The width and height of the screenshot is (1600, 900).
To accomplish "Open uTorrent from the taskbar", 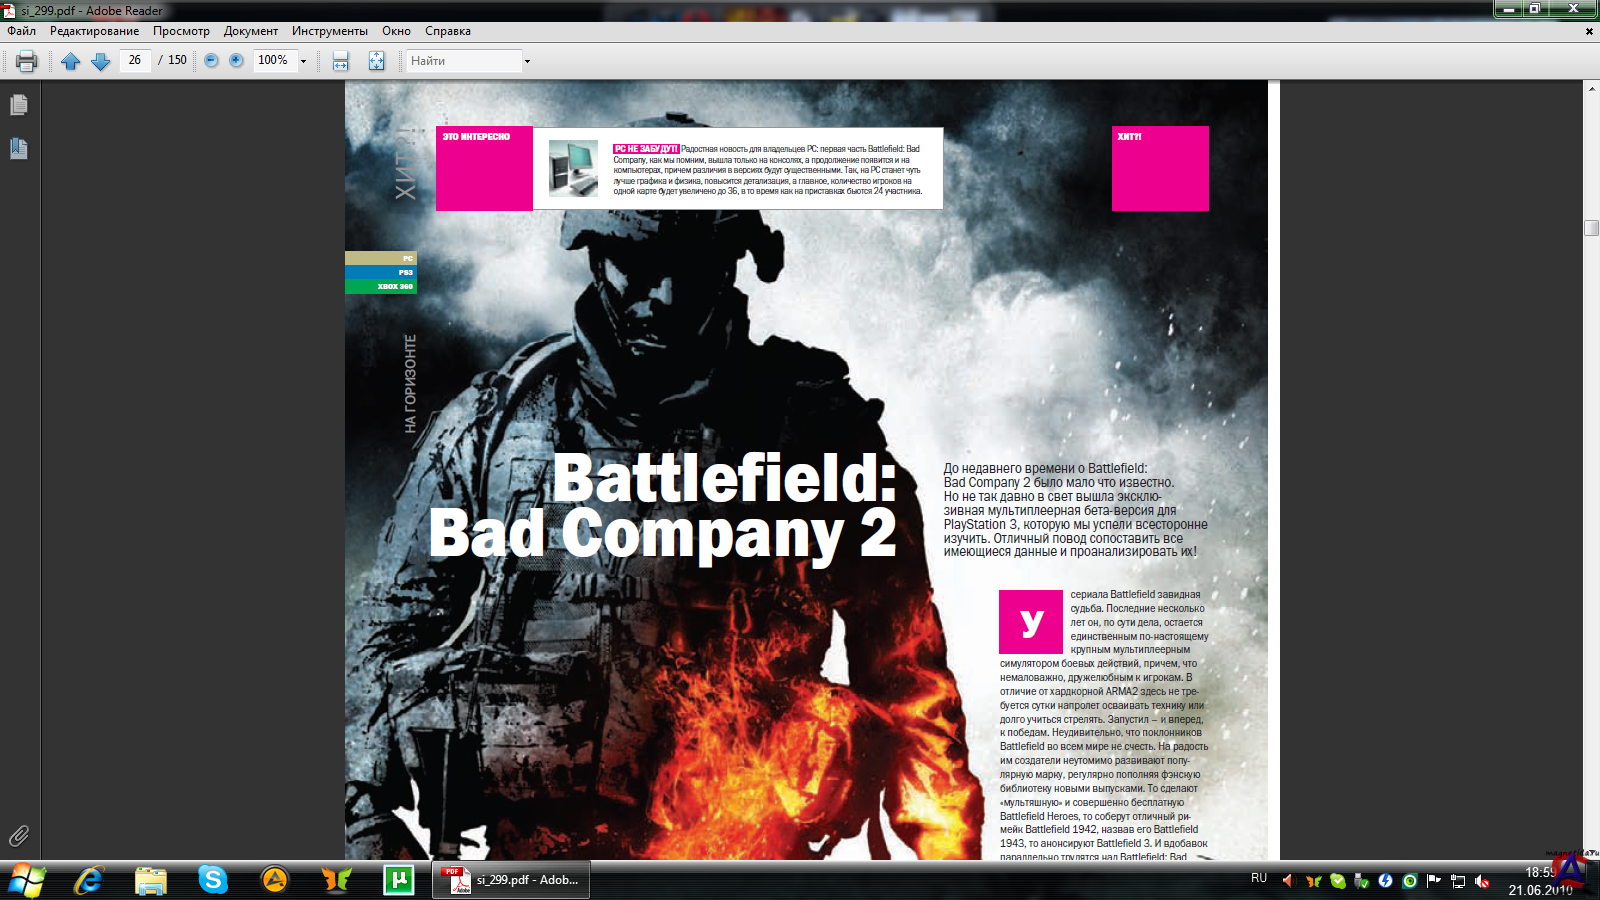I will 399,880.
